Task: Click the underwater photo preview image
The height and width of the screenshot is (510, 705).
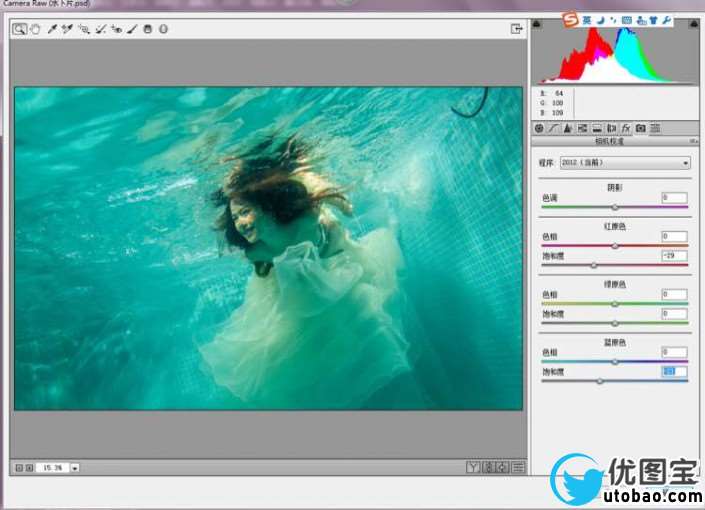Action: [x=268, y=248]
